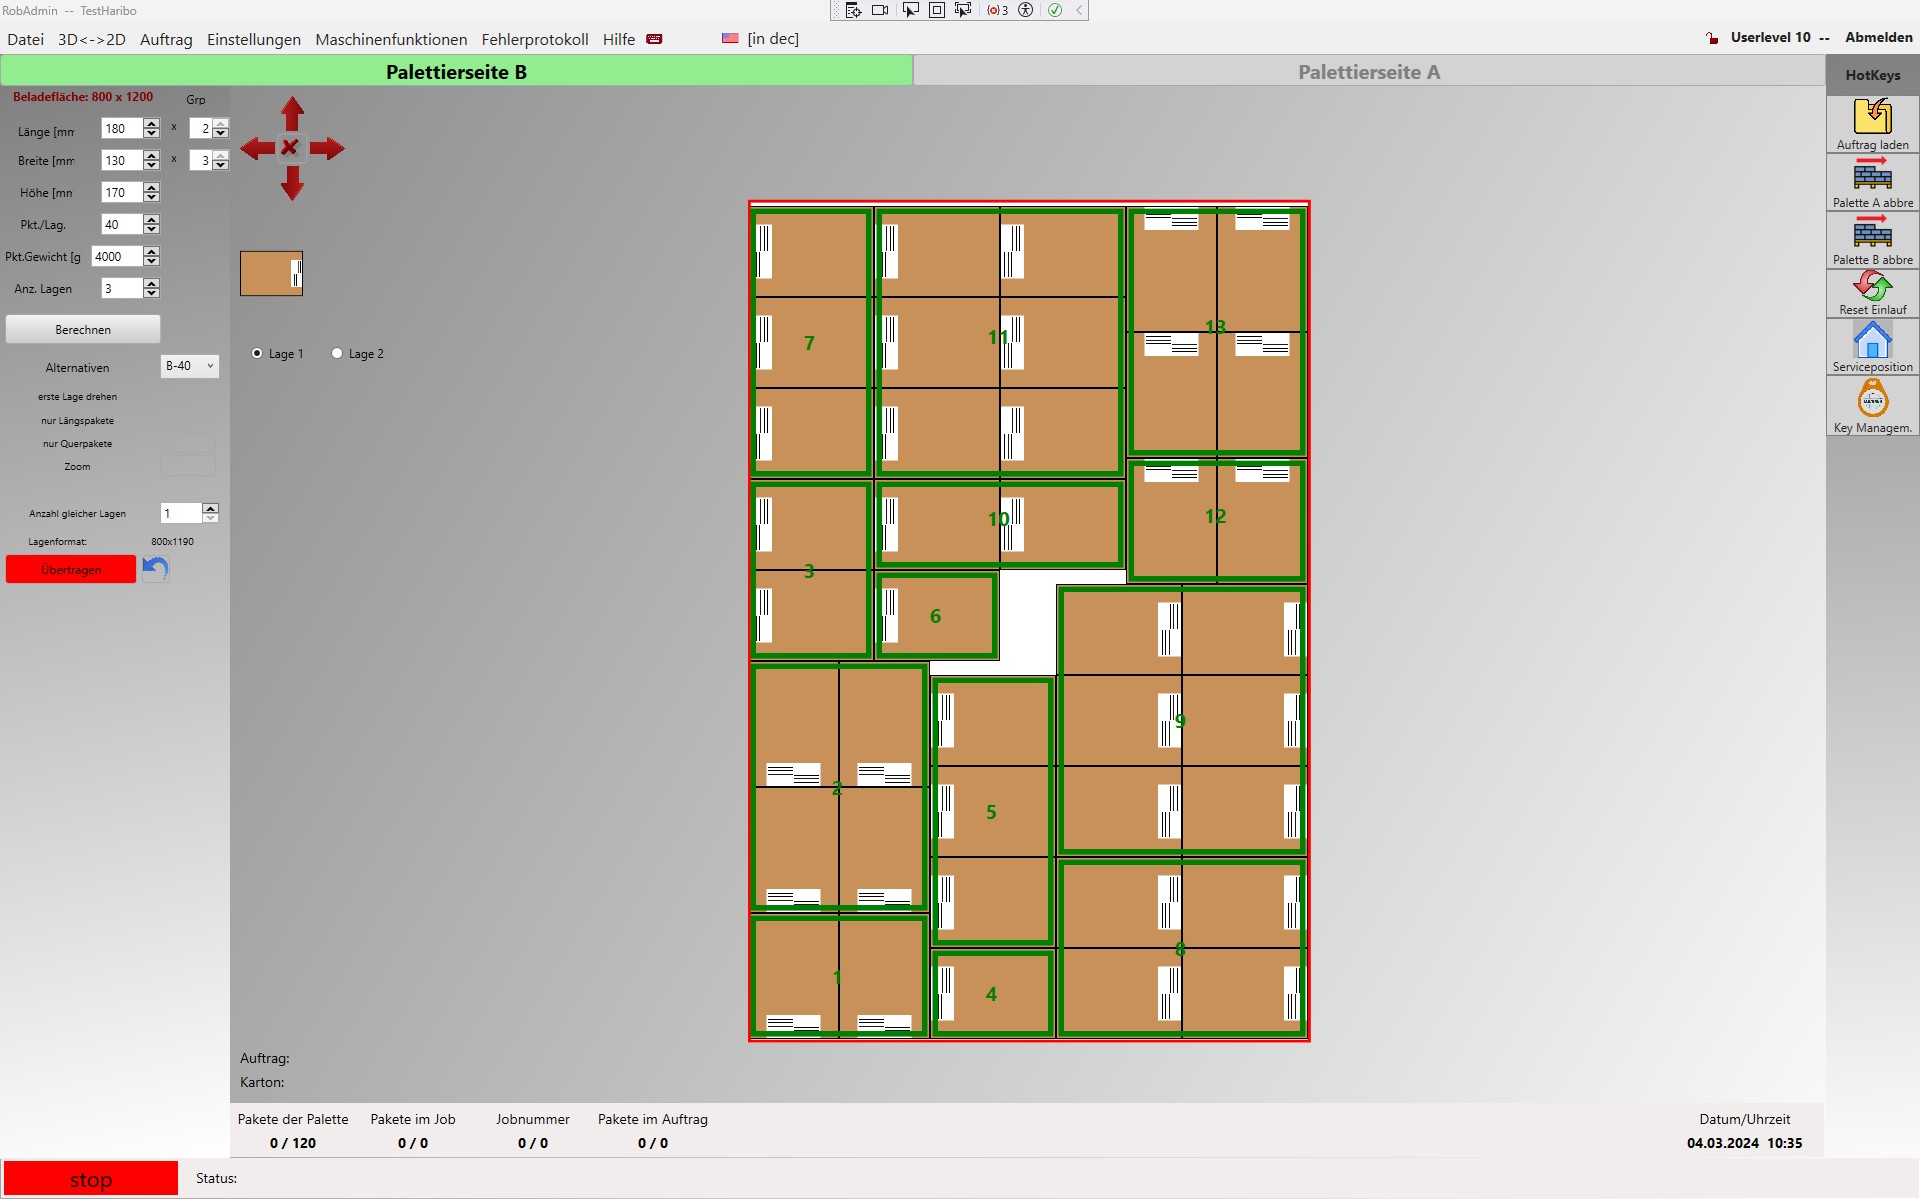Click Abmelden to log out

point(1878,37)
